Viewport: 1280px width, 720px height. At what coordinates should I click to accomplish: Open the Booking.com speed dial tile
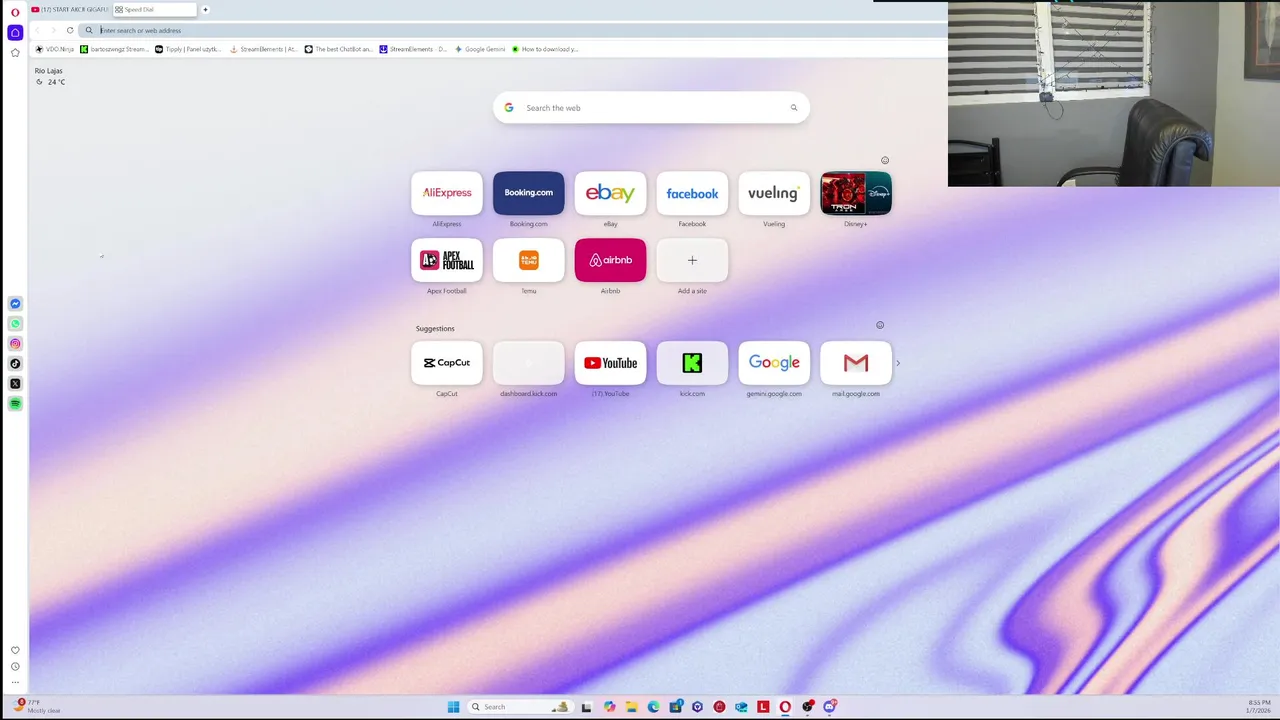tap(529, 194)
